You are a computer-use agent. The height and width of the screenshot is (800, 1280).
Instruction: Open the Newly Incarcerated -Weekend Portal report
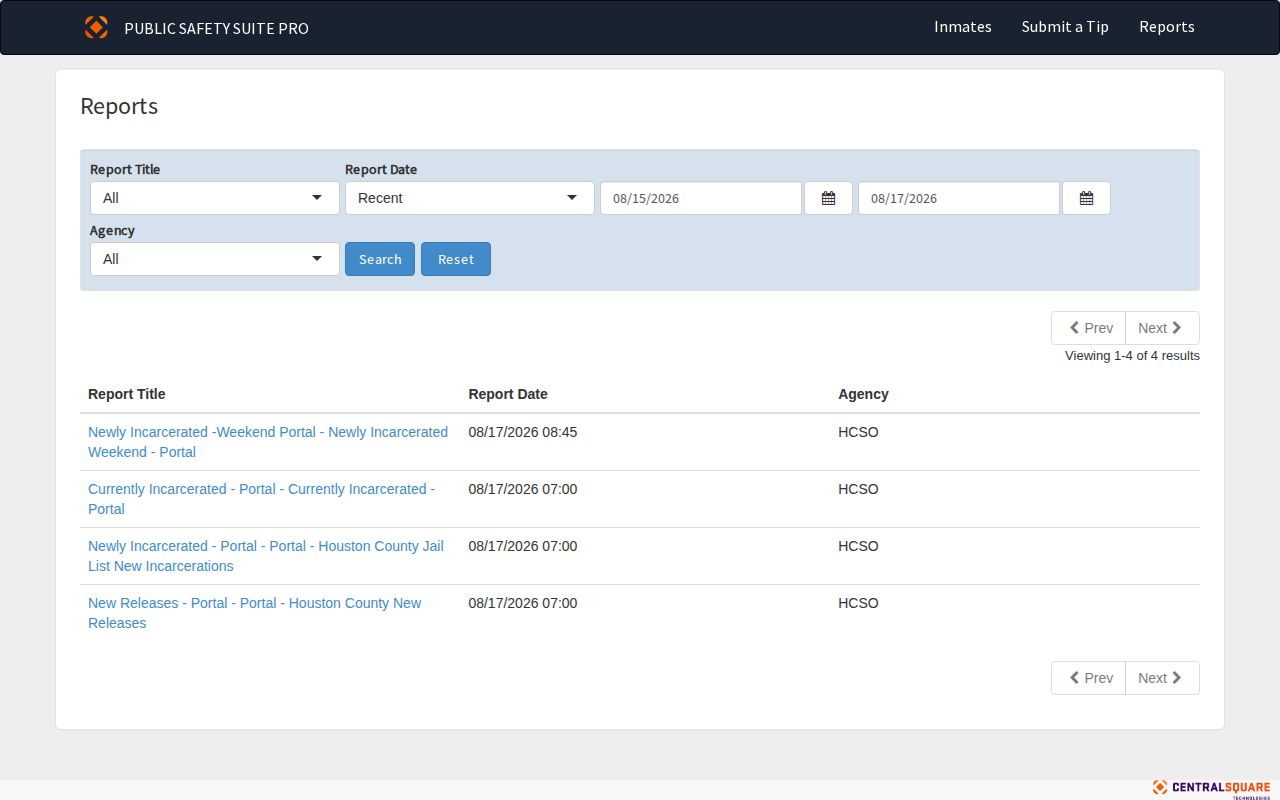(x=268, y=442)
